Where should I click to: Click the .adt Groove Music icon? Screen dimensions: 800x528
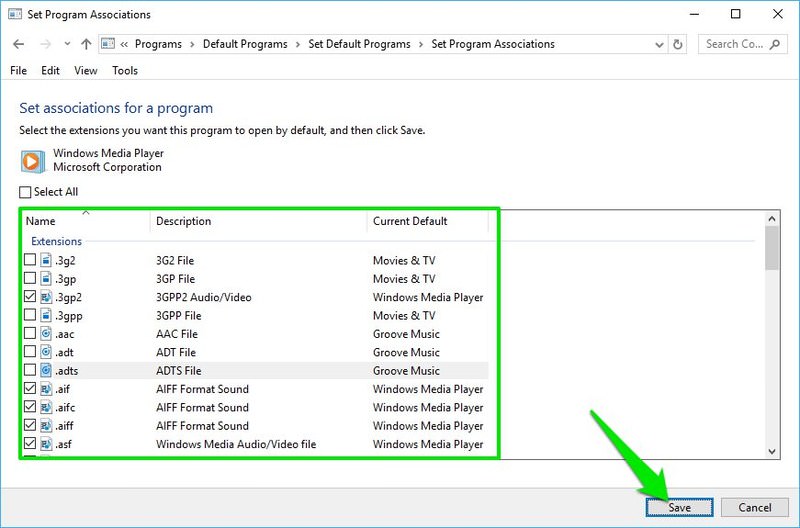coord(46,352)
